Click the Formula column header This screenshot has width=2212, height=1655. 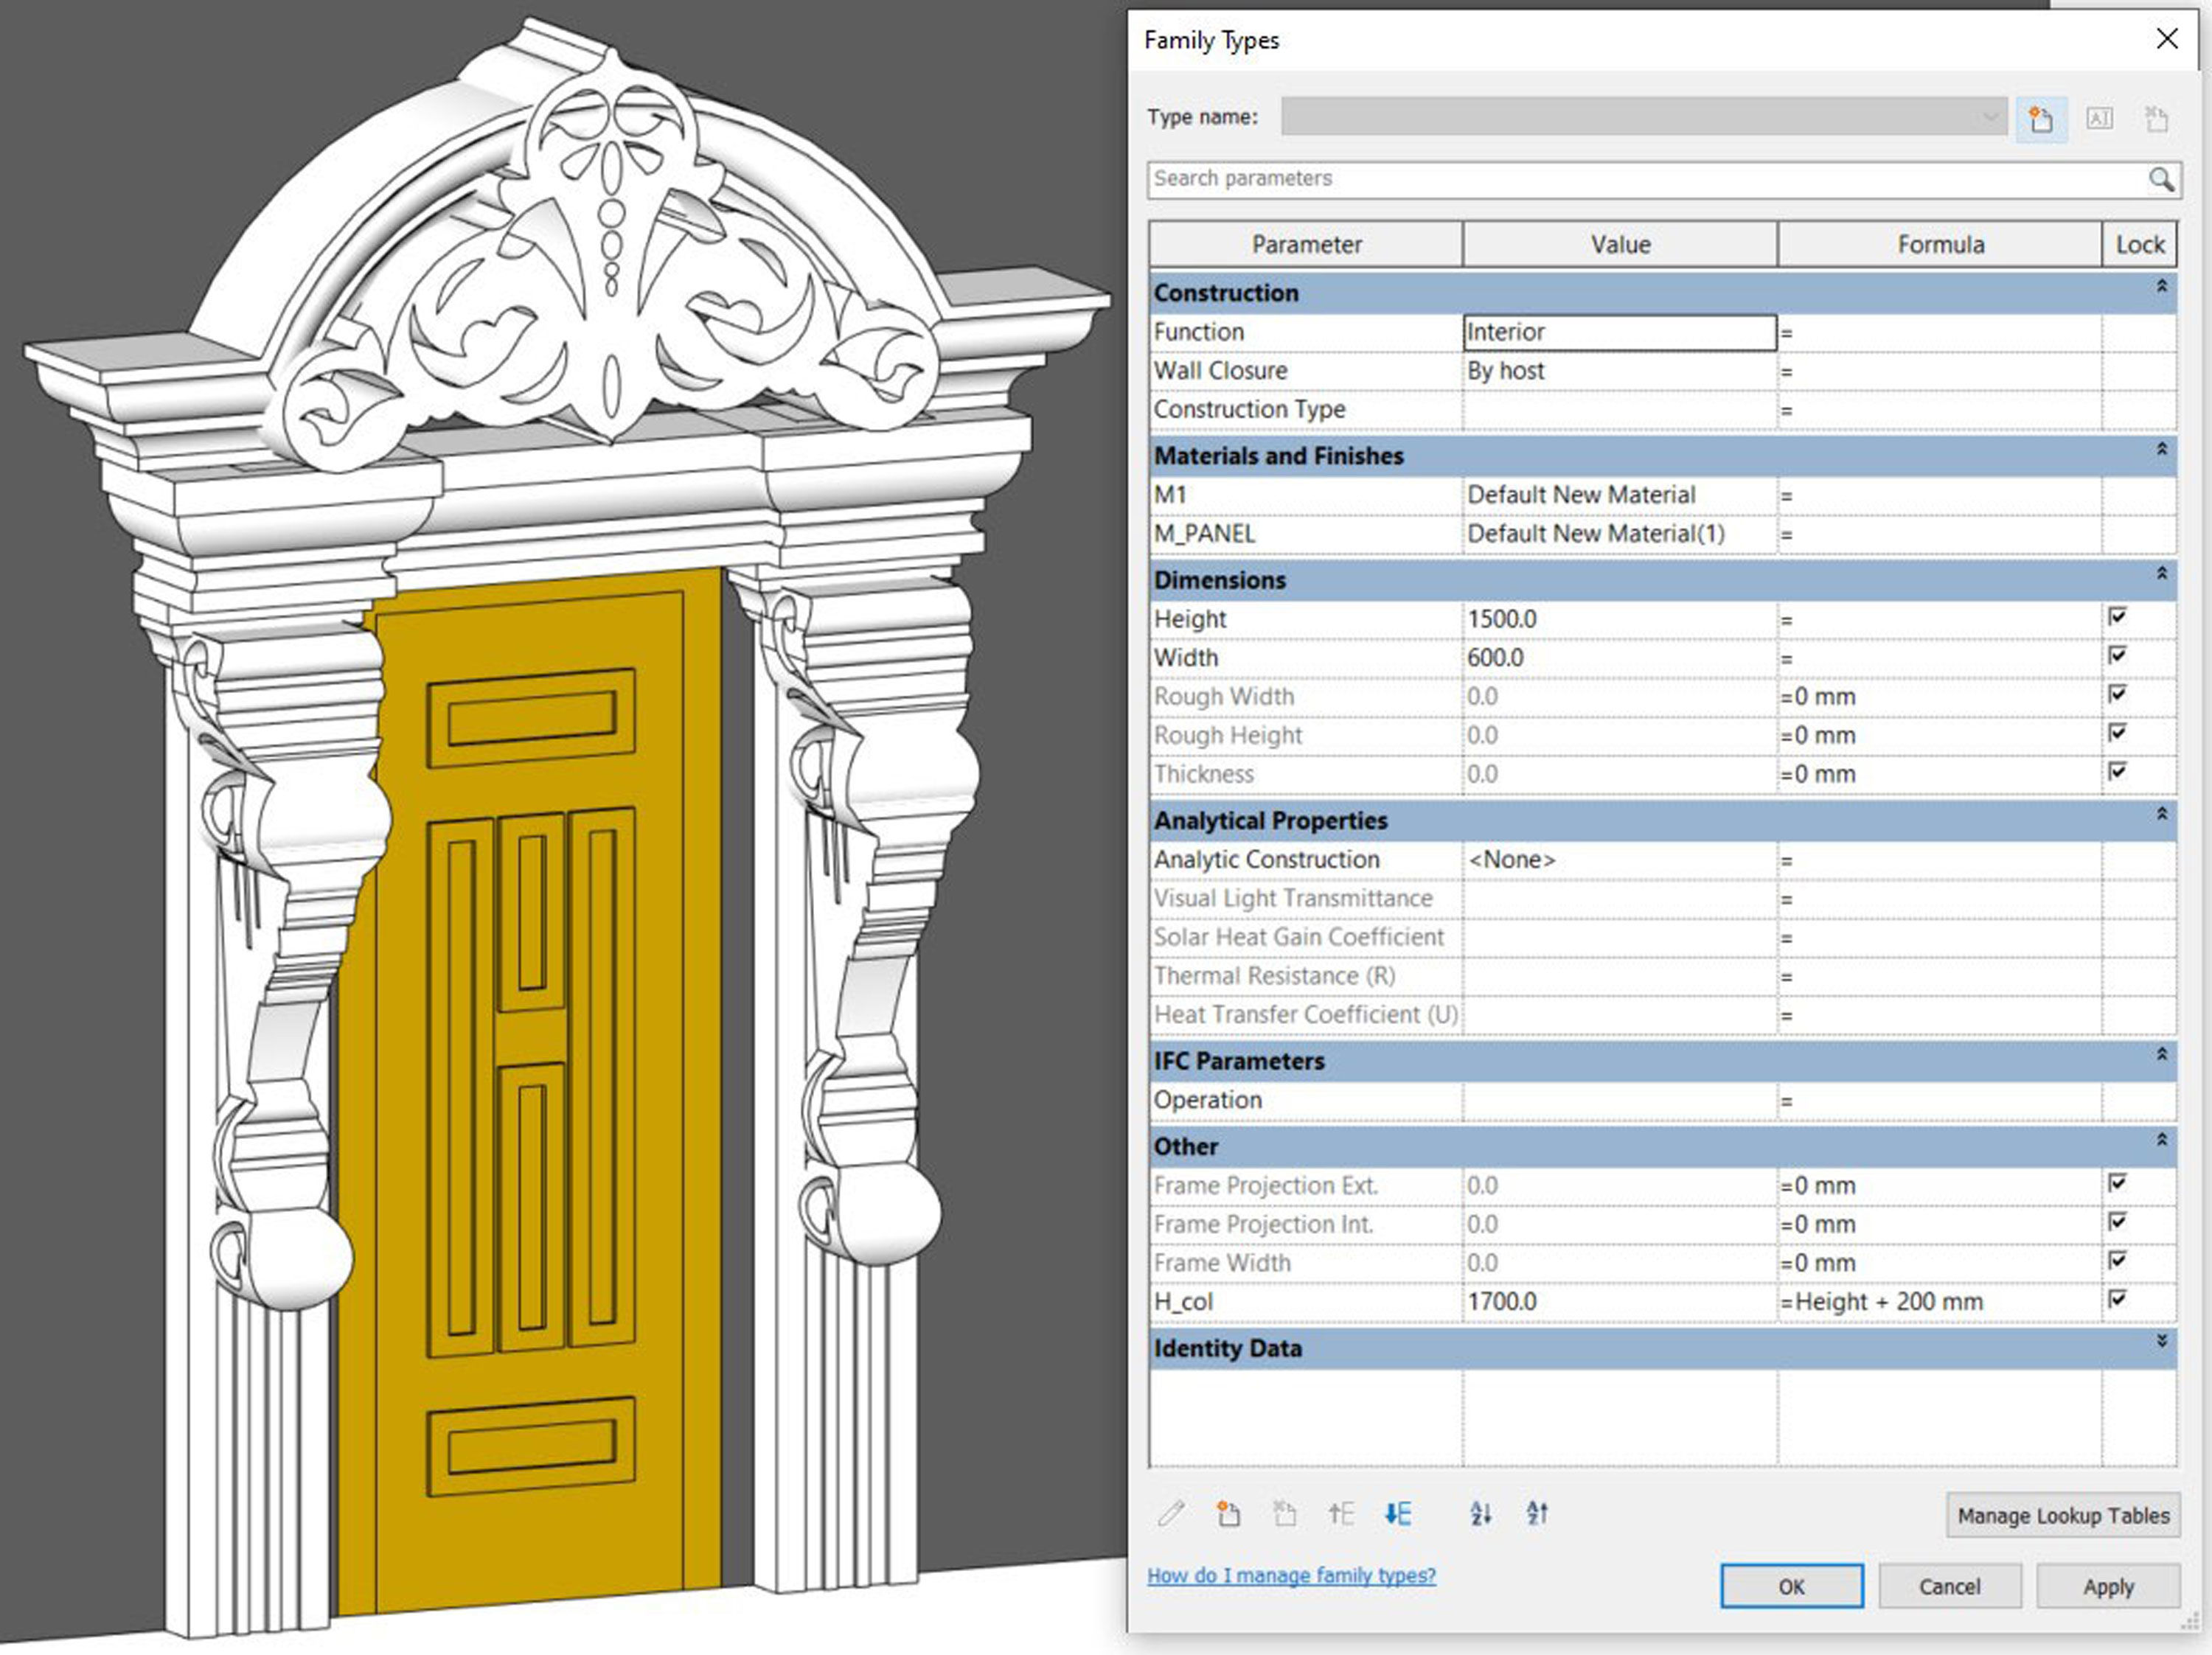(x=1940, y=245)
